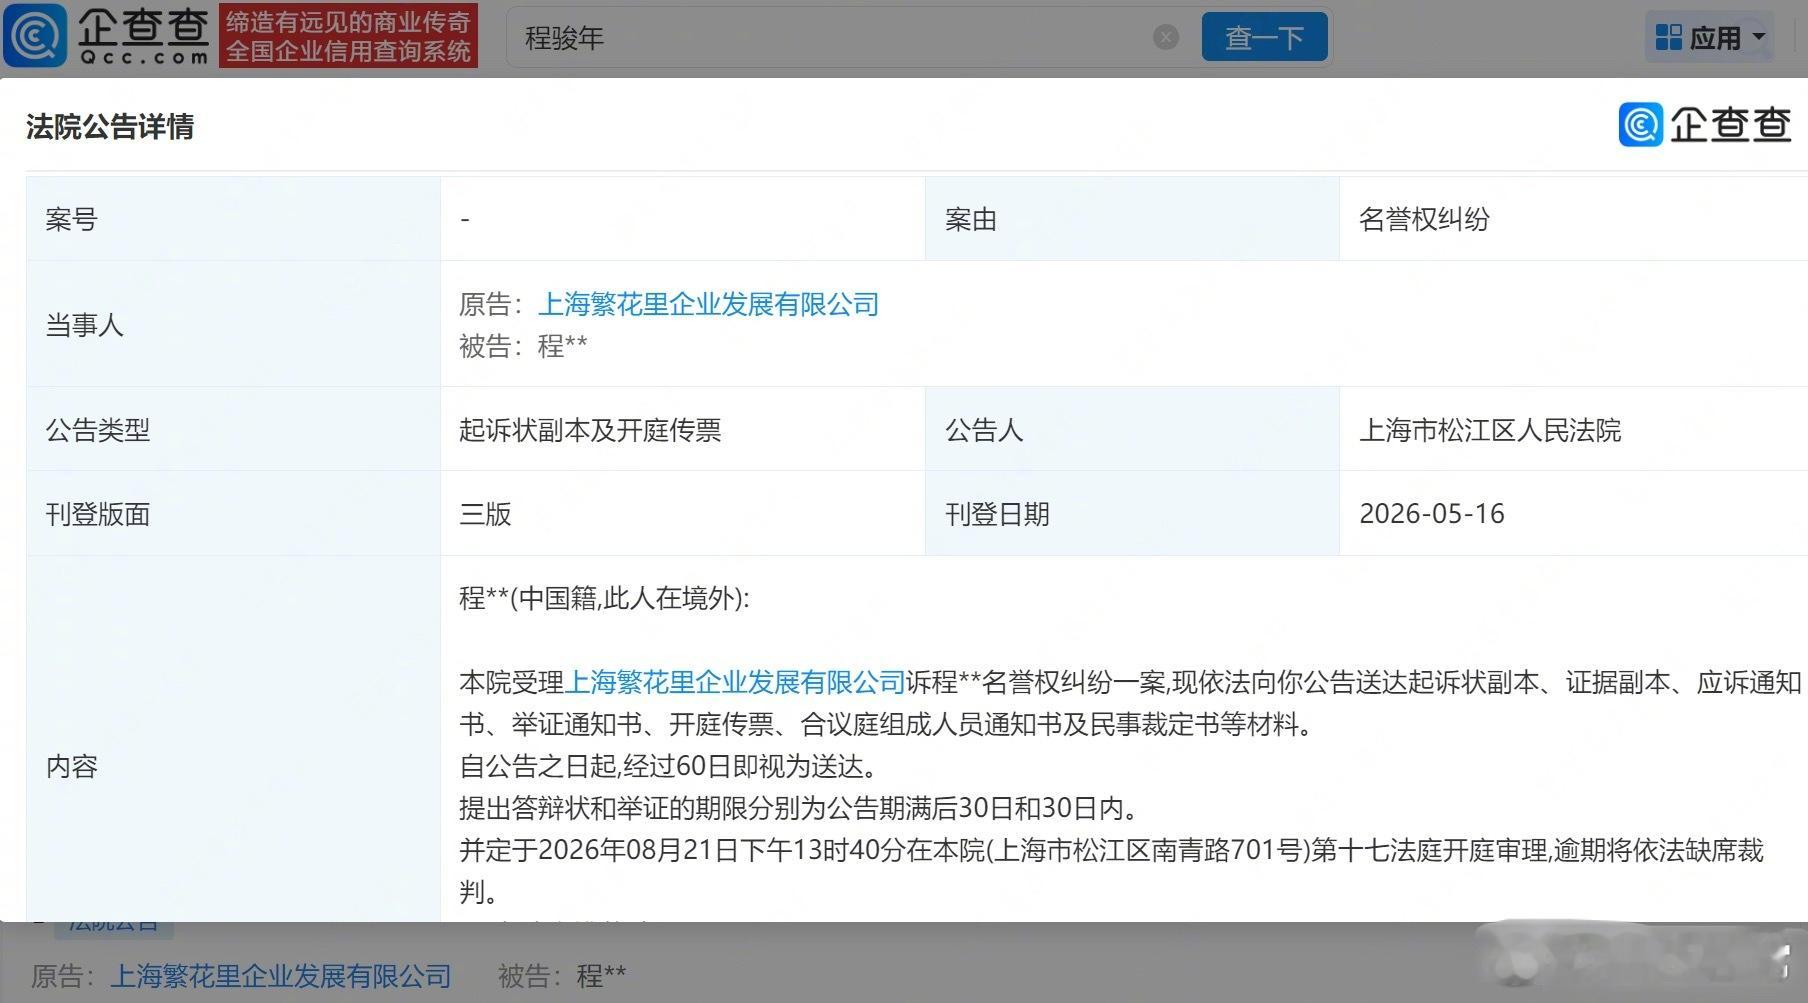Screen dimensions: 1808x1003
Task: Select the line 程**(中国籍,此人在境外):
Action: point(604,598)
